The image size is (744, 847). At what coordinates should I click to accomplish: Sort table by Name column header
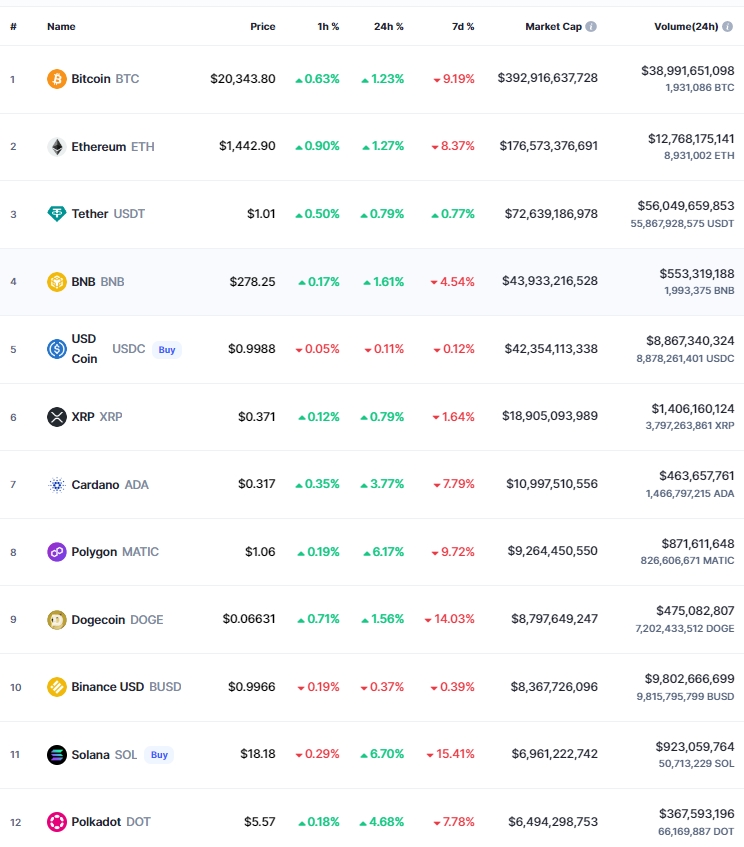pyautogui.click(x=61, y=26)
